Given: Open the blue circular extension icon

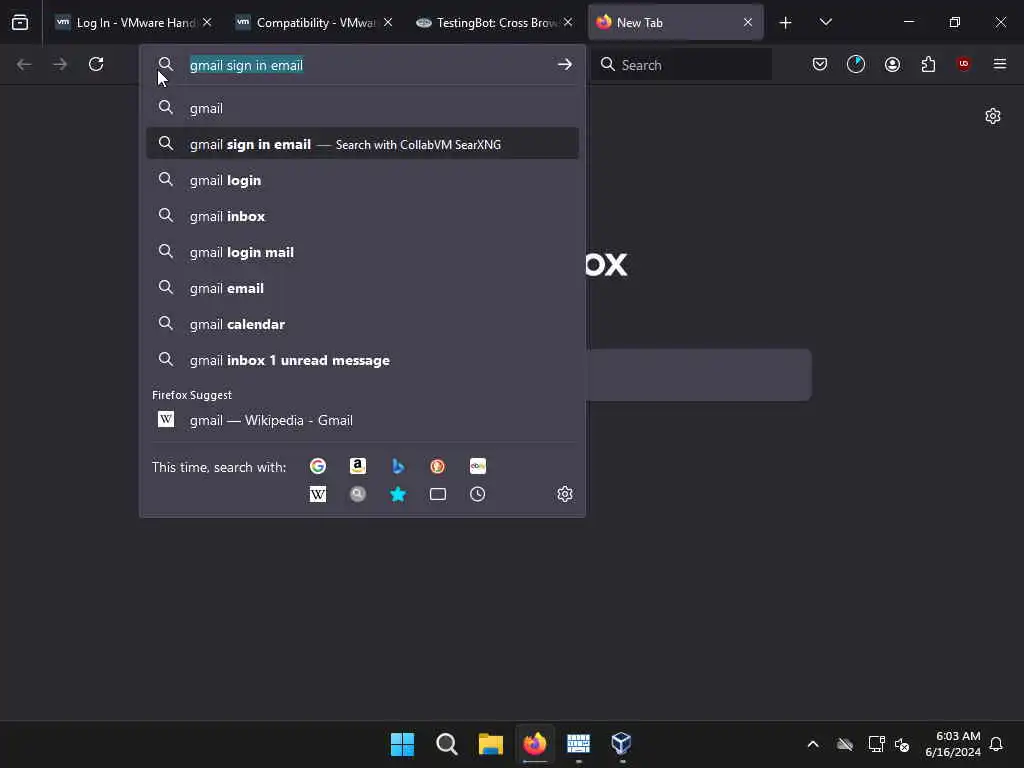Looking at the screenshot, I should click(x=856, y=64).
